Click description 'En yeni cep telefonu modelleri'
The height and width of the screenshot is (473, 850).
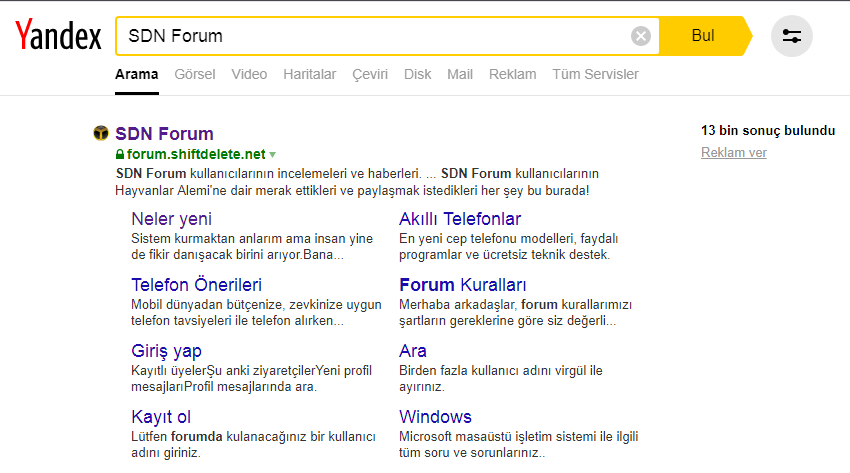tap(487, 238)
